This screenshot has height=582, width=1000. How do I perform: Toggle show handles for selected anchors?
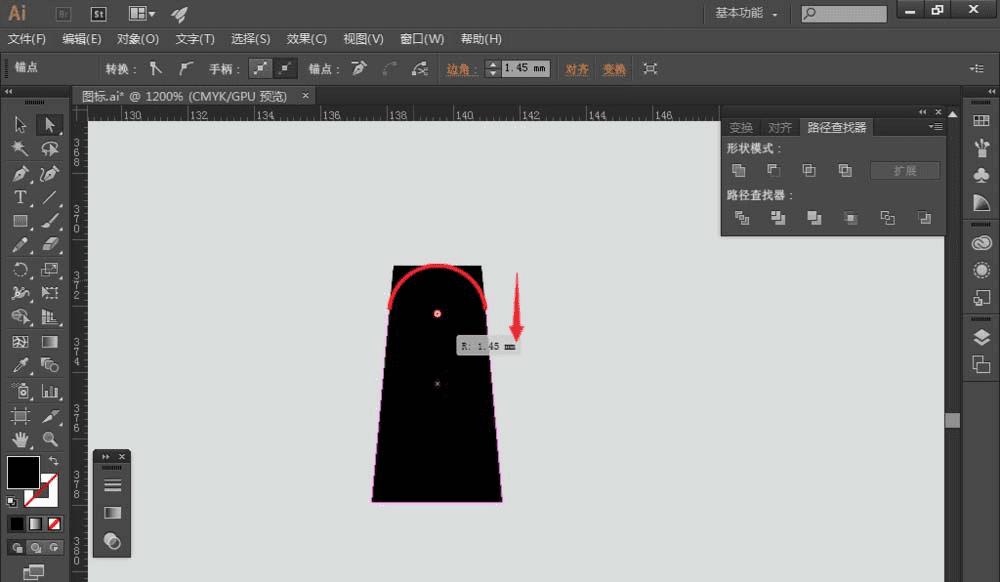[260, 68]
